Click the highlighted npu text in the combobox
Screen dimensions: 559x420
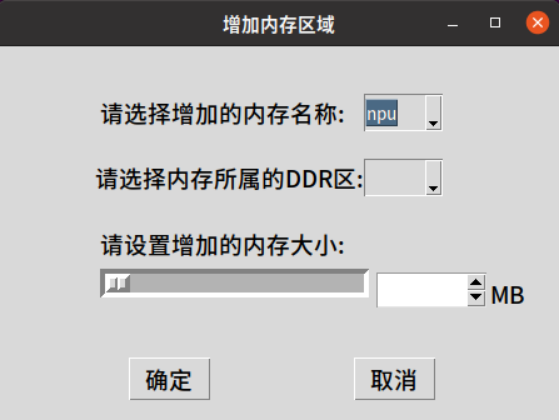click(x=381, y=113)
